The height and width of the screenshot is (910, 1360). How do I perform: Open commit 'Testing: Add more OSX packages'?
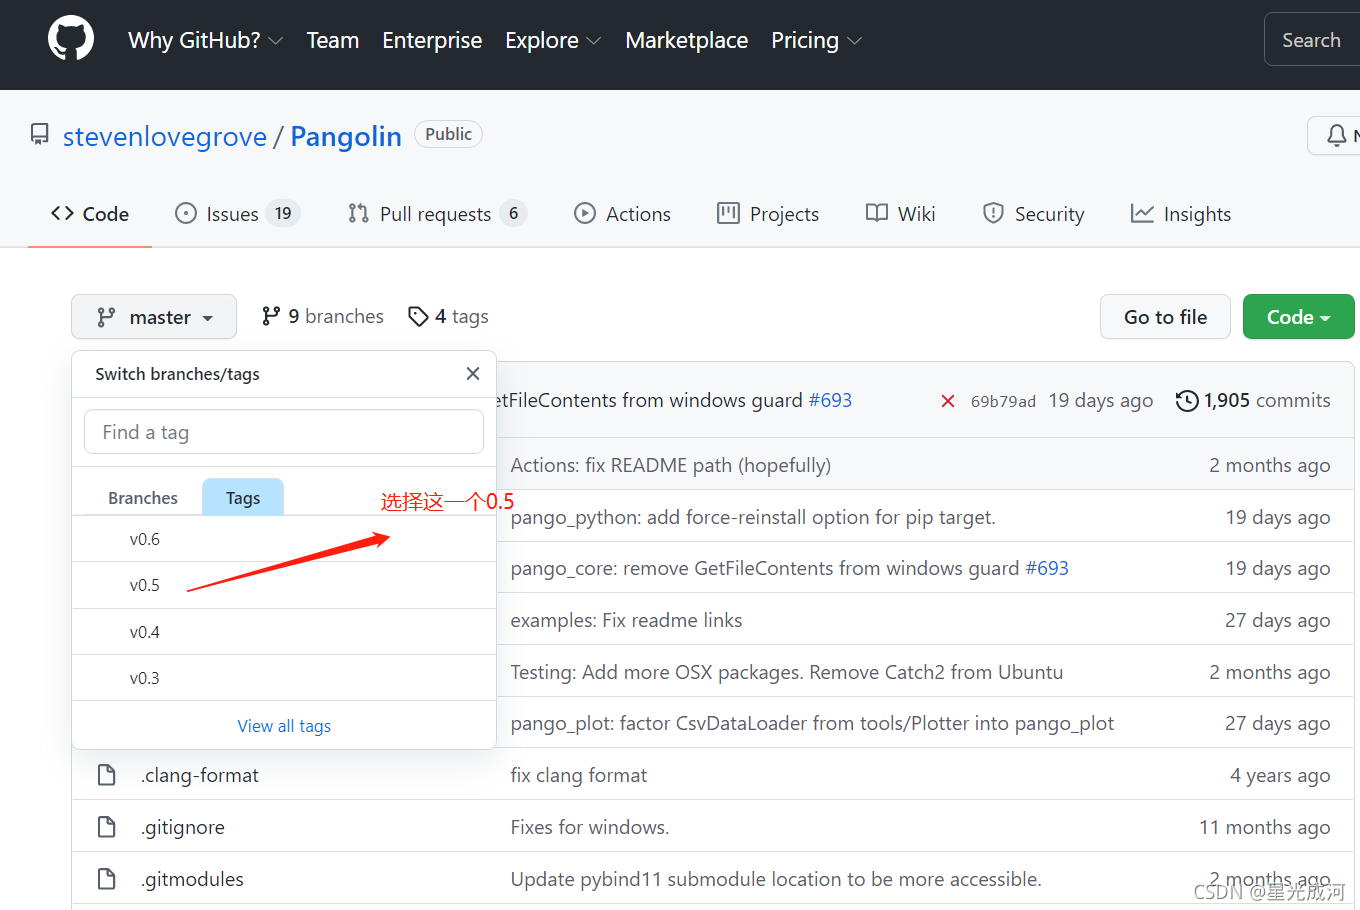pos(787,672)
